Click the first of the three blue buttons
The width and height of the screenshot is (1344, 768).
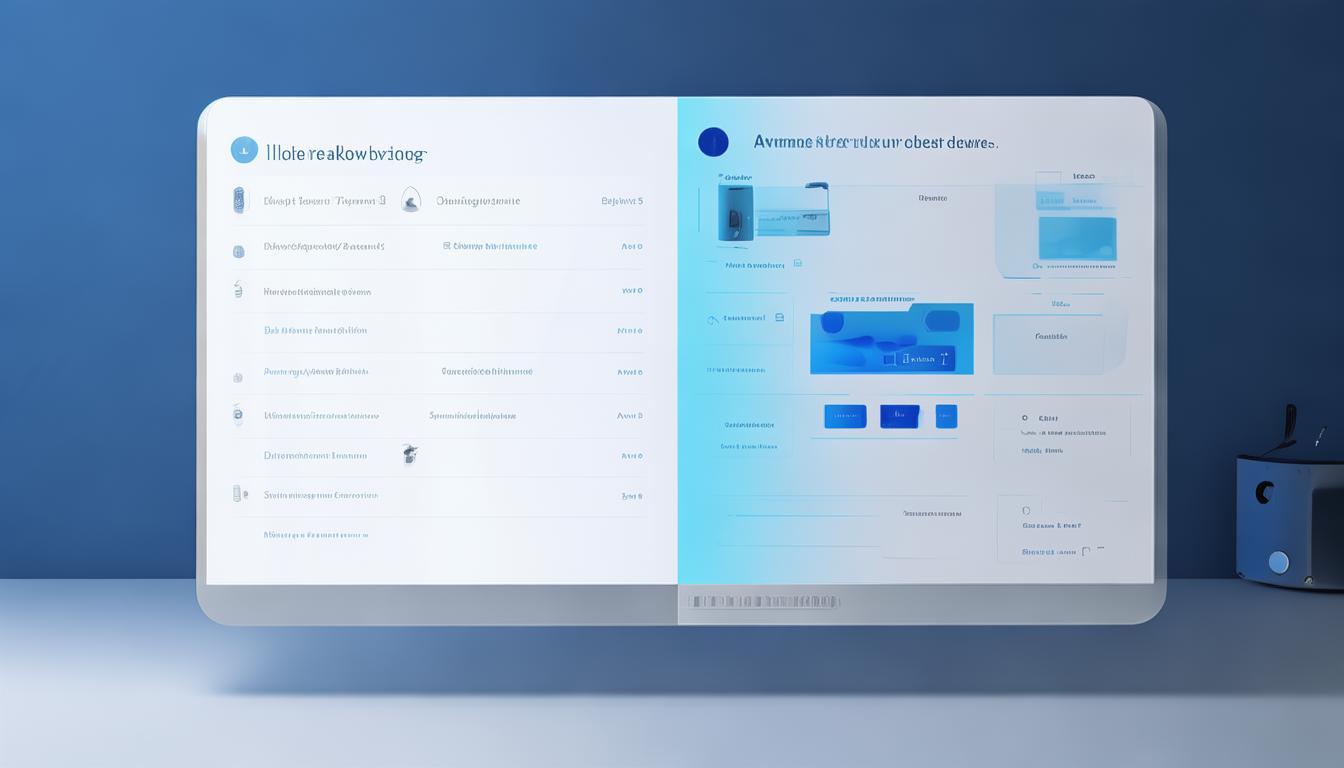pyautogui.click(x=844, y=416)
